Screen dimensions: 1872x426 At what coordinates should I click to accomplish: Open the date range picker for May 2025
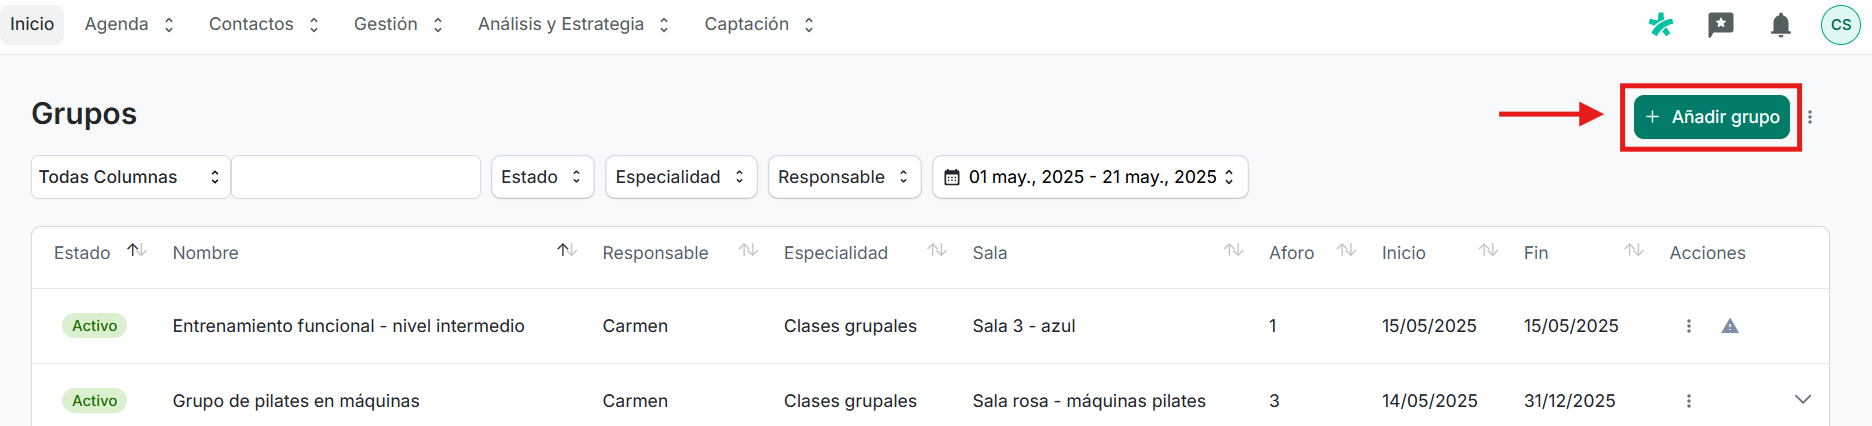[x=1090, y=177]
